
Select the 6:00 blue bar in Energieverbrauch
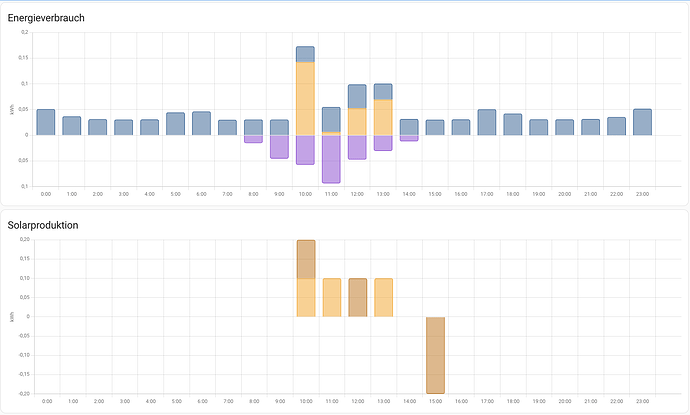click(x=201, y=123)
